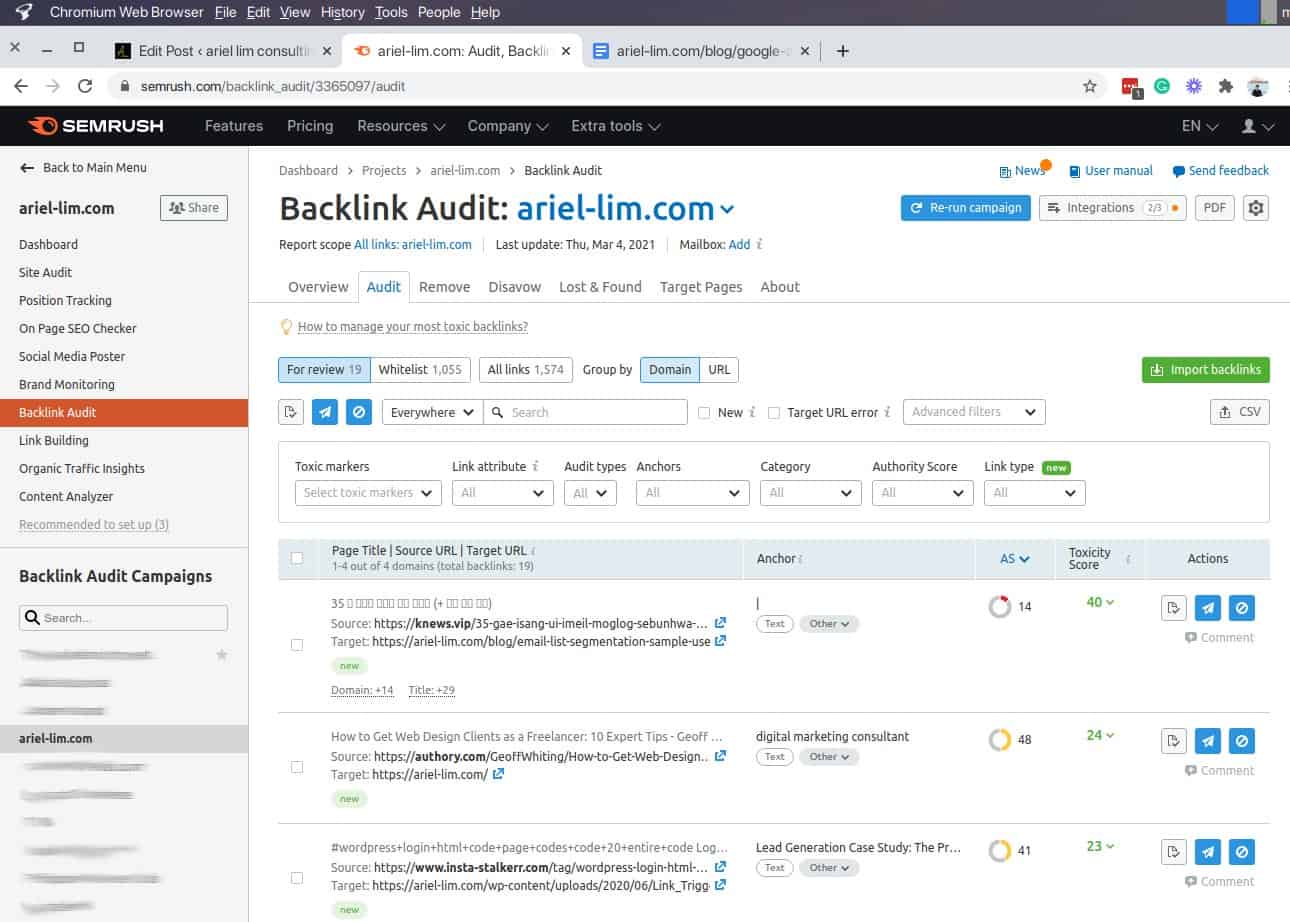The height and width of the screenshot is (922, 1290).
Task: Enable the Target URL error checkbox
Action: [x=774, y=412]
